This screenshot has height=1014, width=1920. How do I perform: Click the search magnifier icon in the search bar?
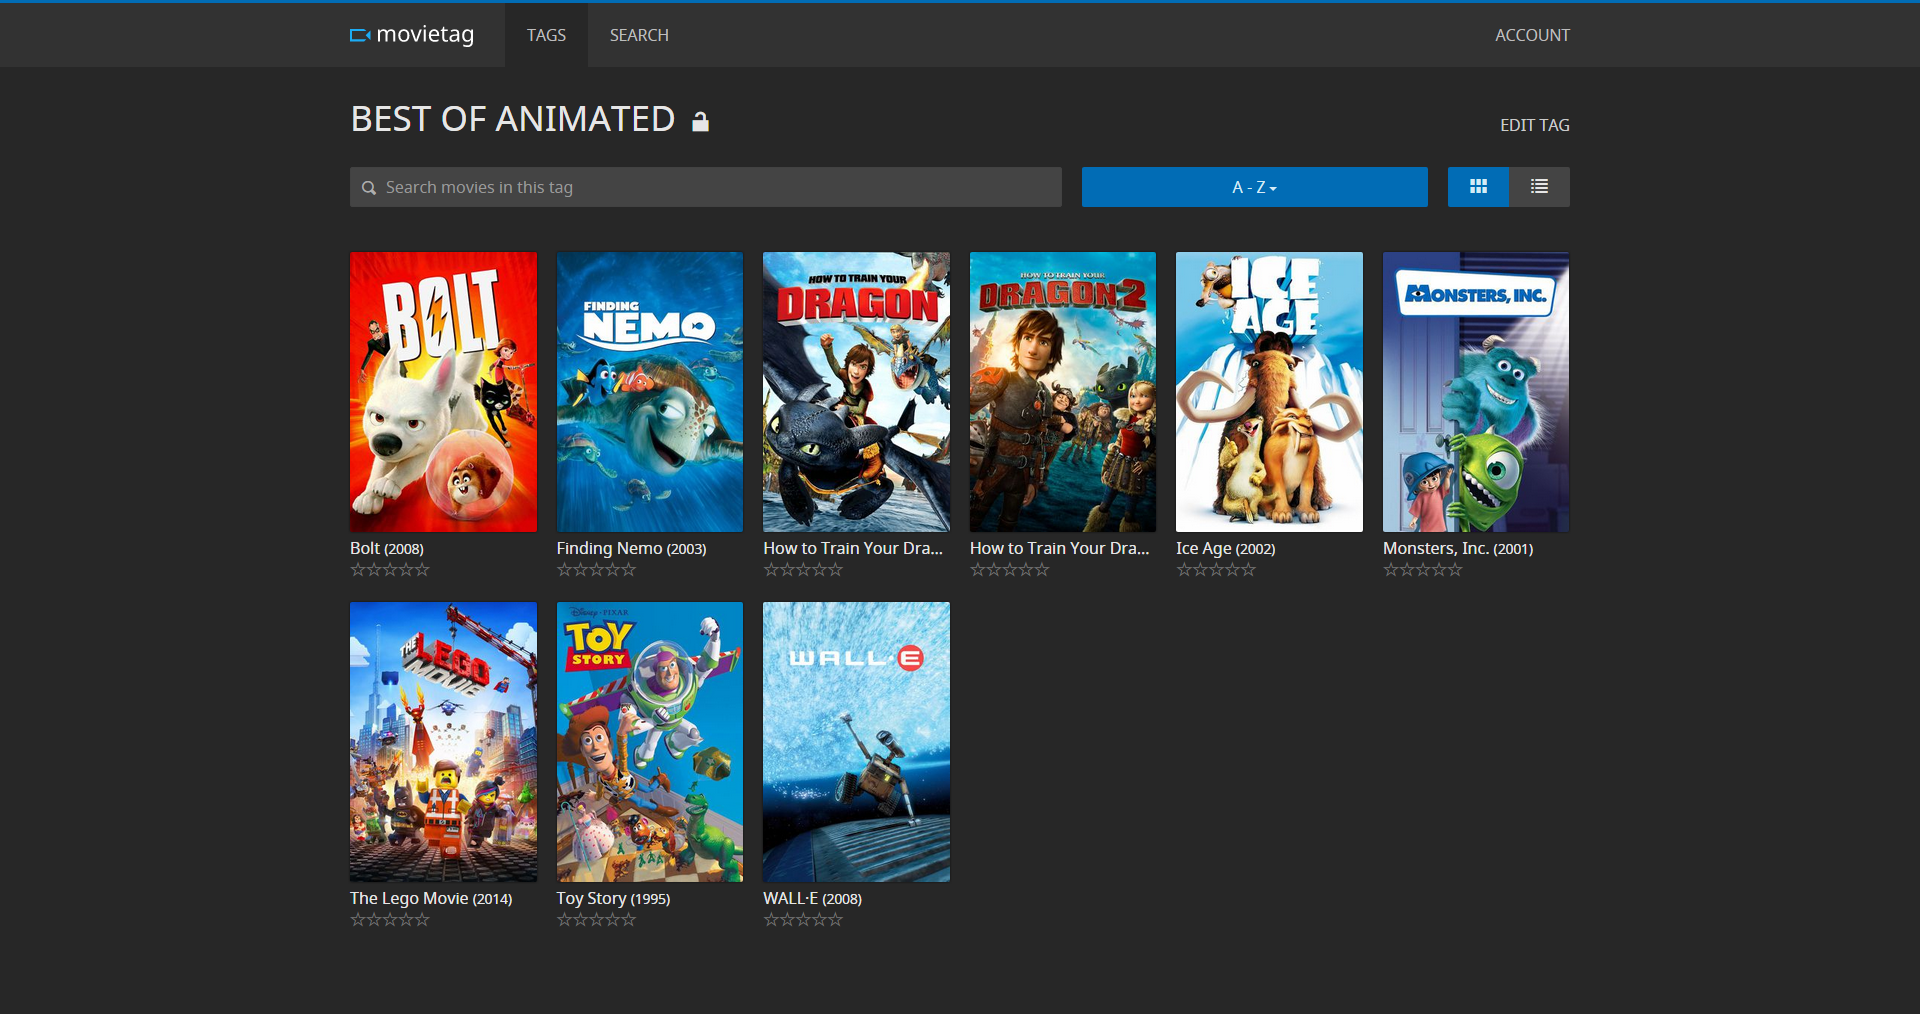tap(369, 187)
